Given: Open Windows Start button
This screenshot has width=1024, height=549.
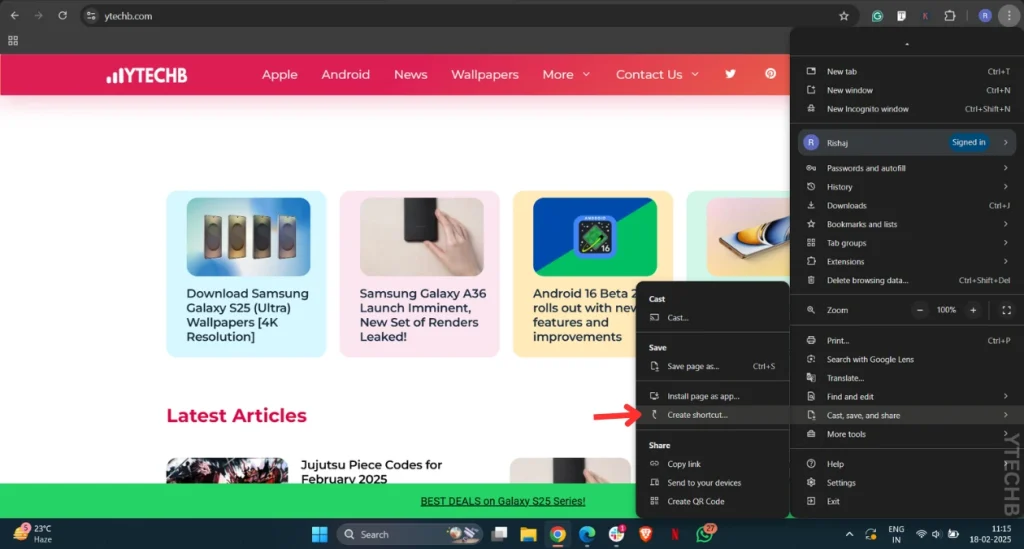Looking at the screenshot, I should pos(319,535).
